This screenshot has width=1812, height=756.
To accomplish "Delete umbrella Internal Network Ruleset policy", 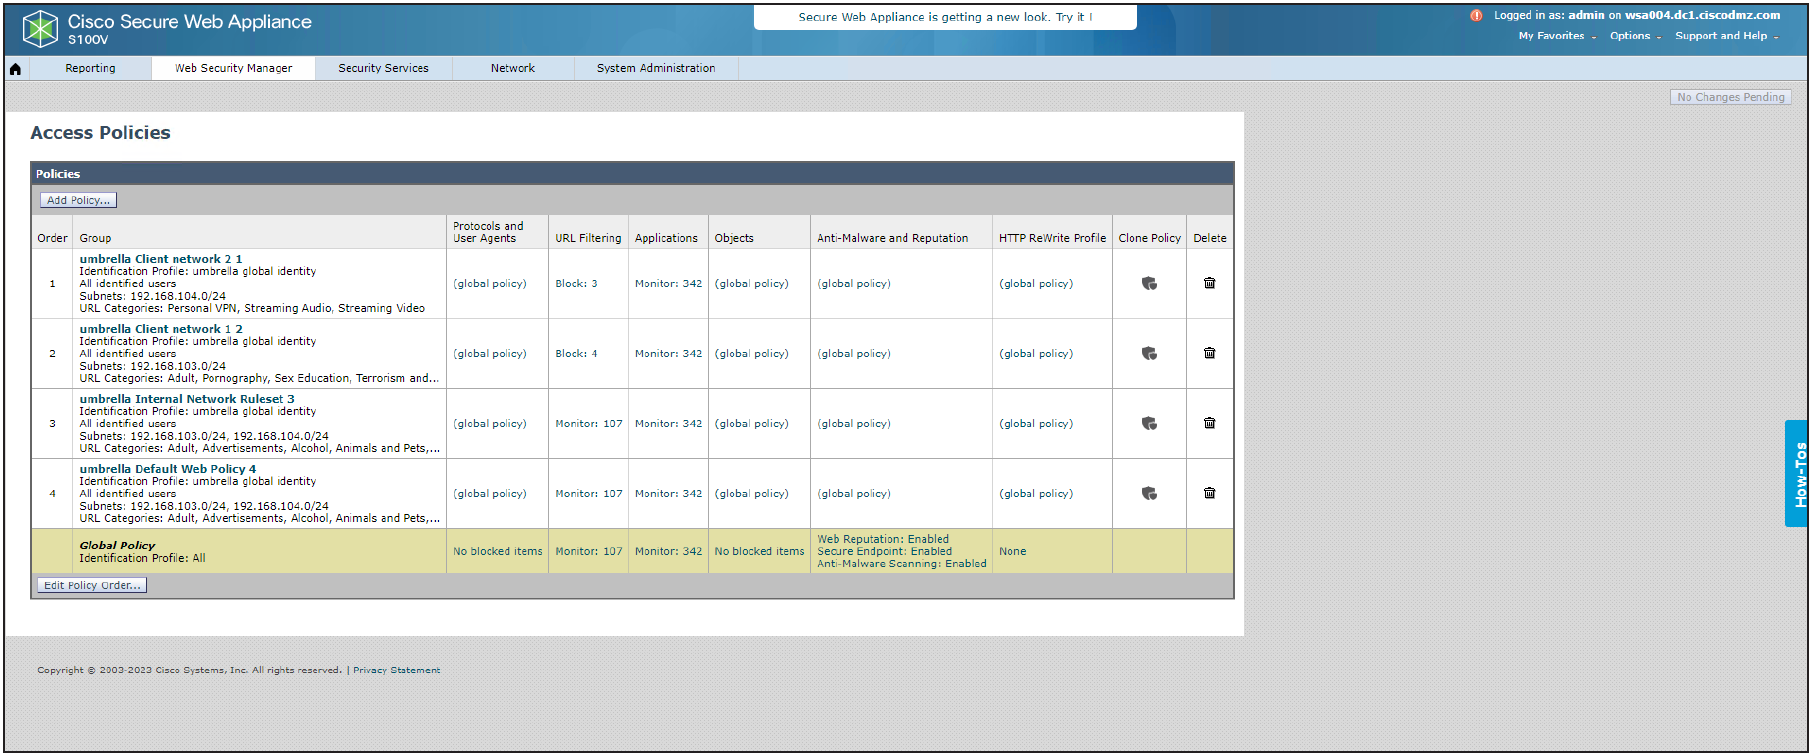I will click(x=1209, y=423).
